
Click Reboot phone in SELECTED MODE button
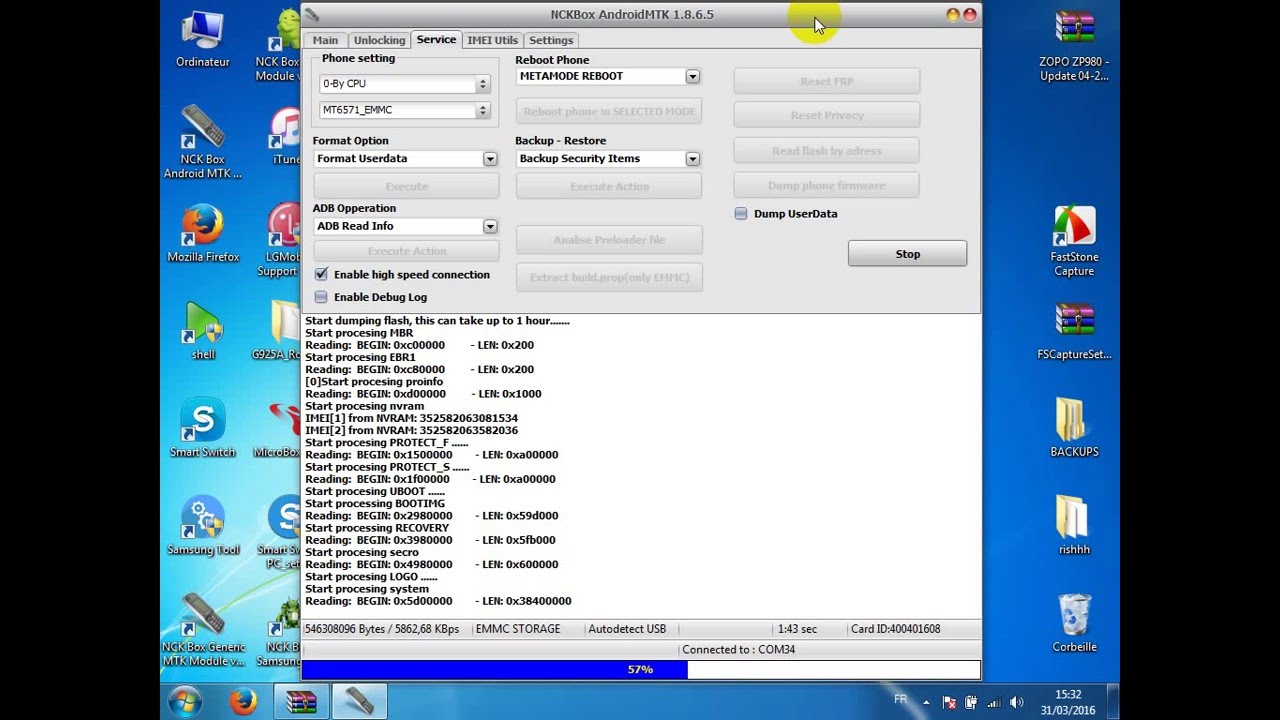(609, 112)
